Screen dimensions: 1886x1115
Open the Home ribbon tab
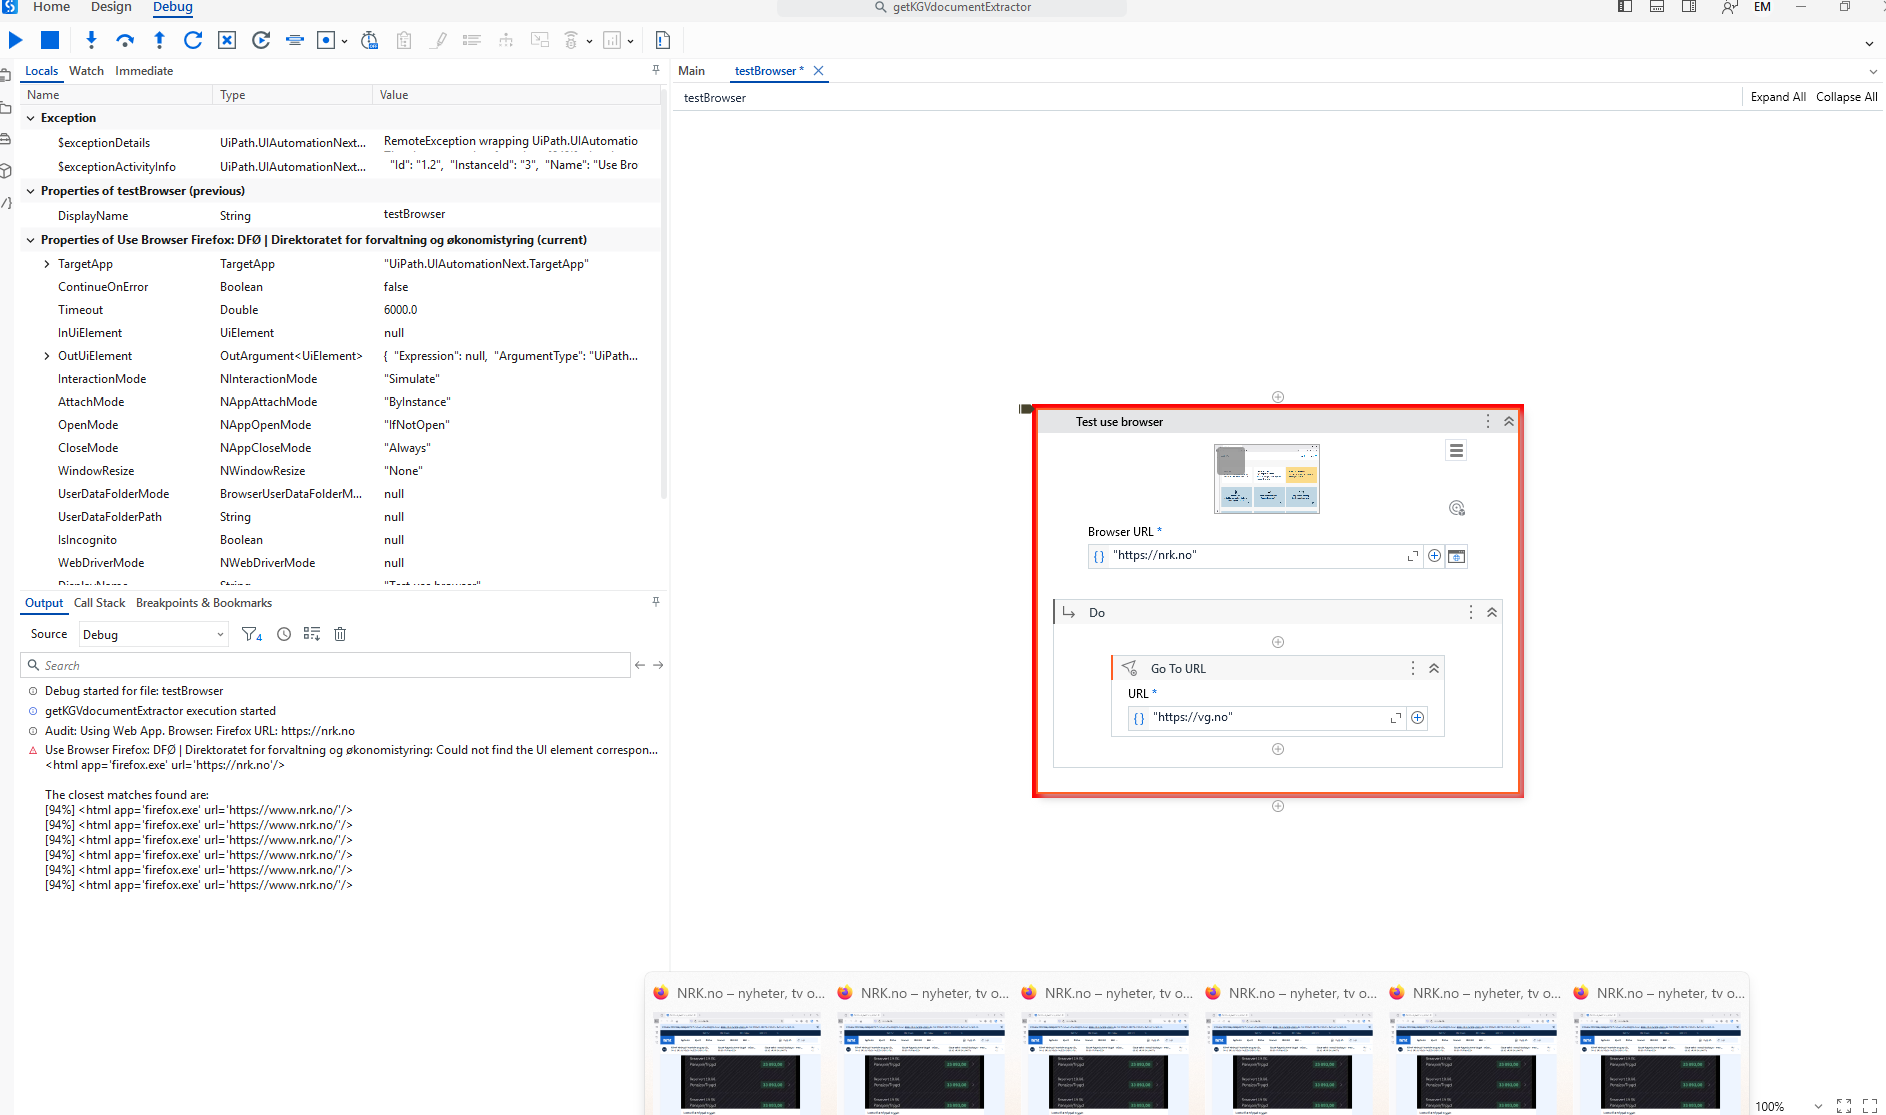click(52, 7)
